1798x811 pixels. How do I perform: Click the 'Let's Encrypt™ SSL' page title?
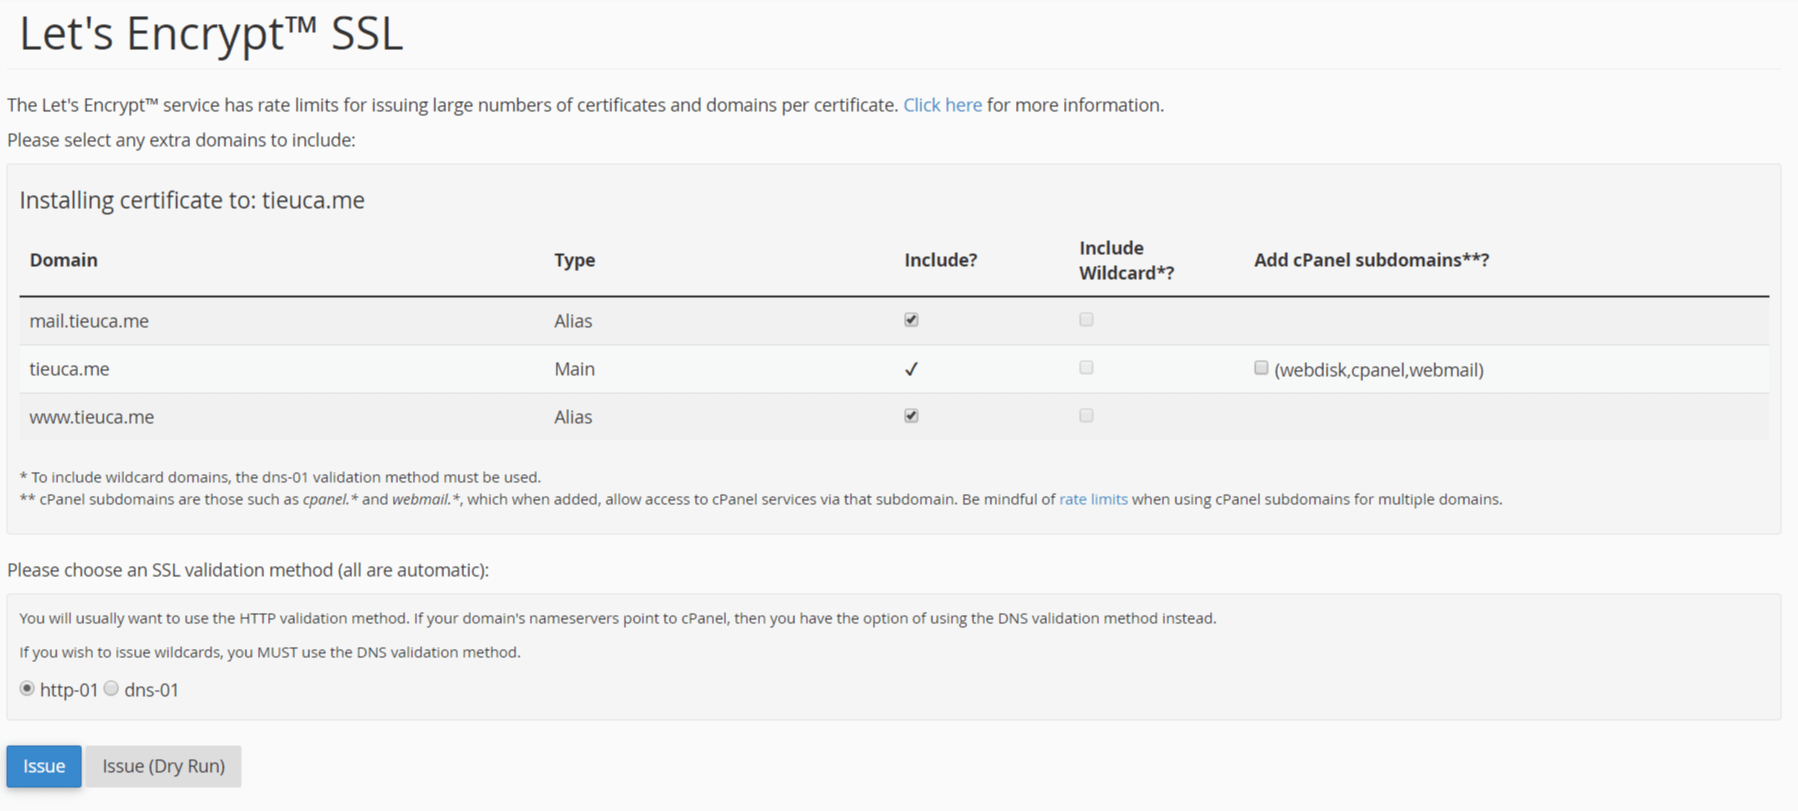[211, 33]
